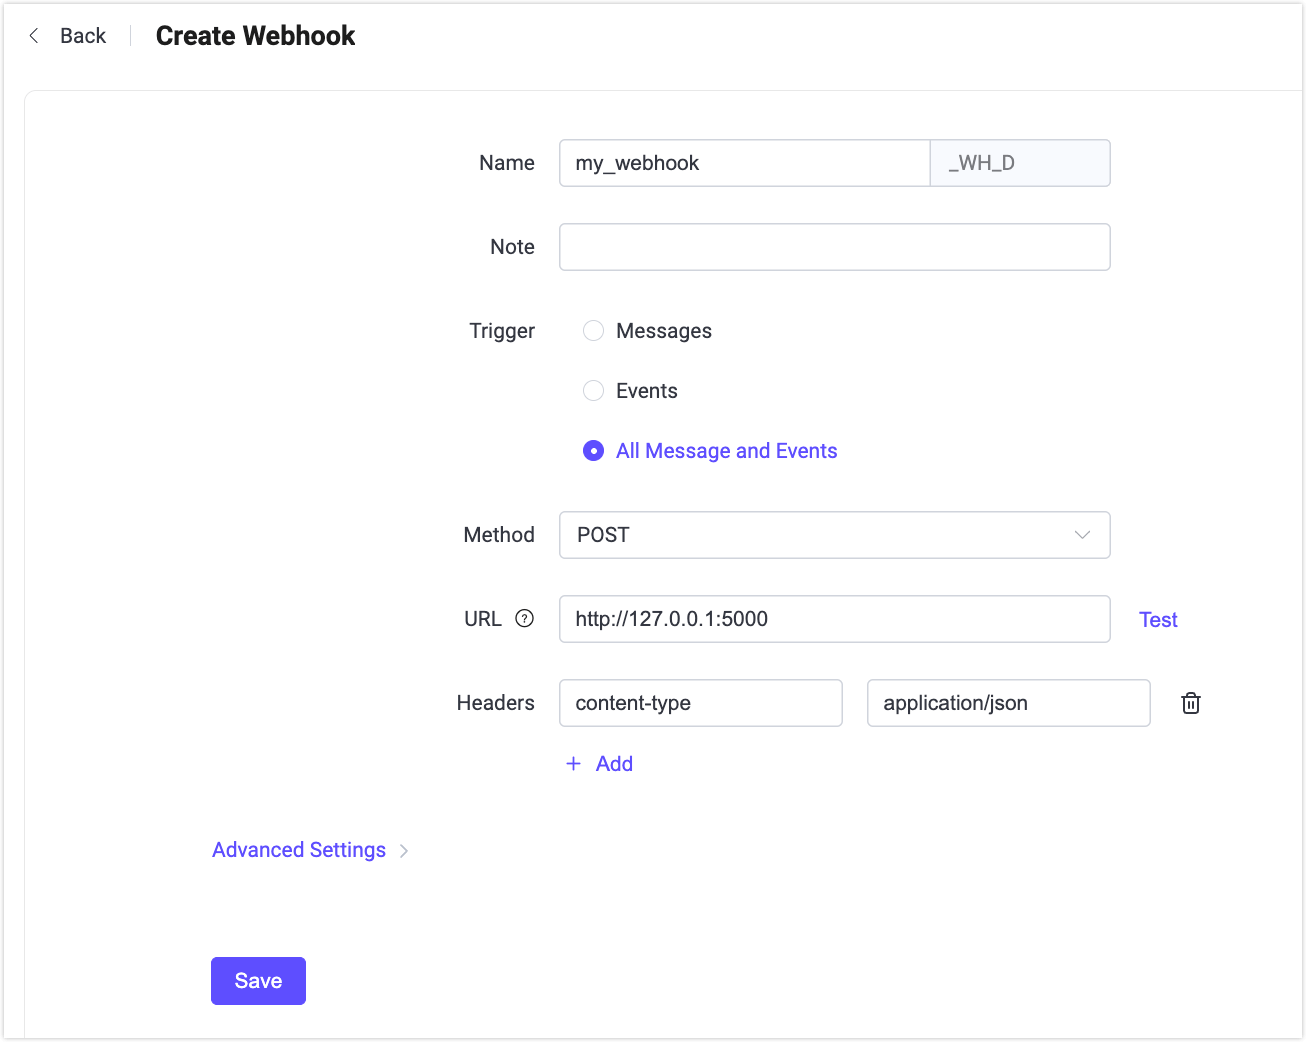Expand Advanced Settings
The height and width of the screenshot is (1042, 1306).
tap(298, 849)
